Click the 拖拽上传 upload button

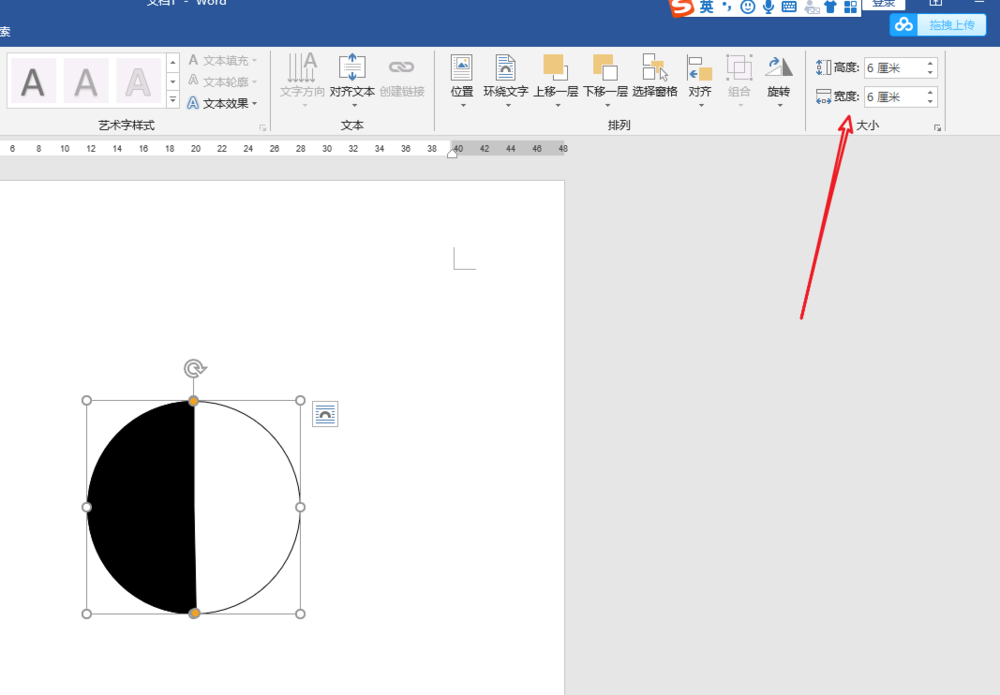coord(938,25)
